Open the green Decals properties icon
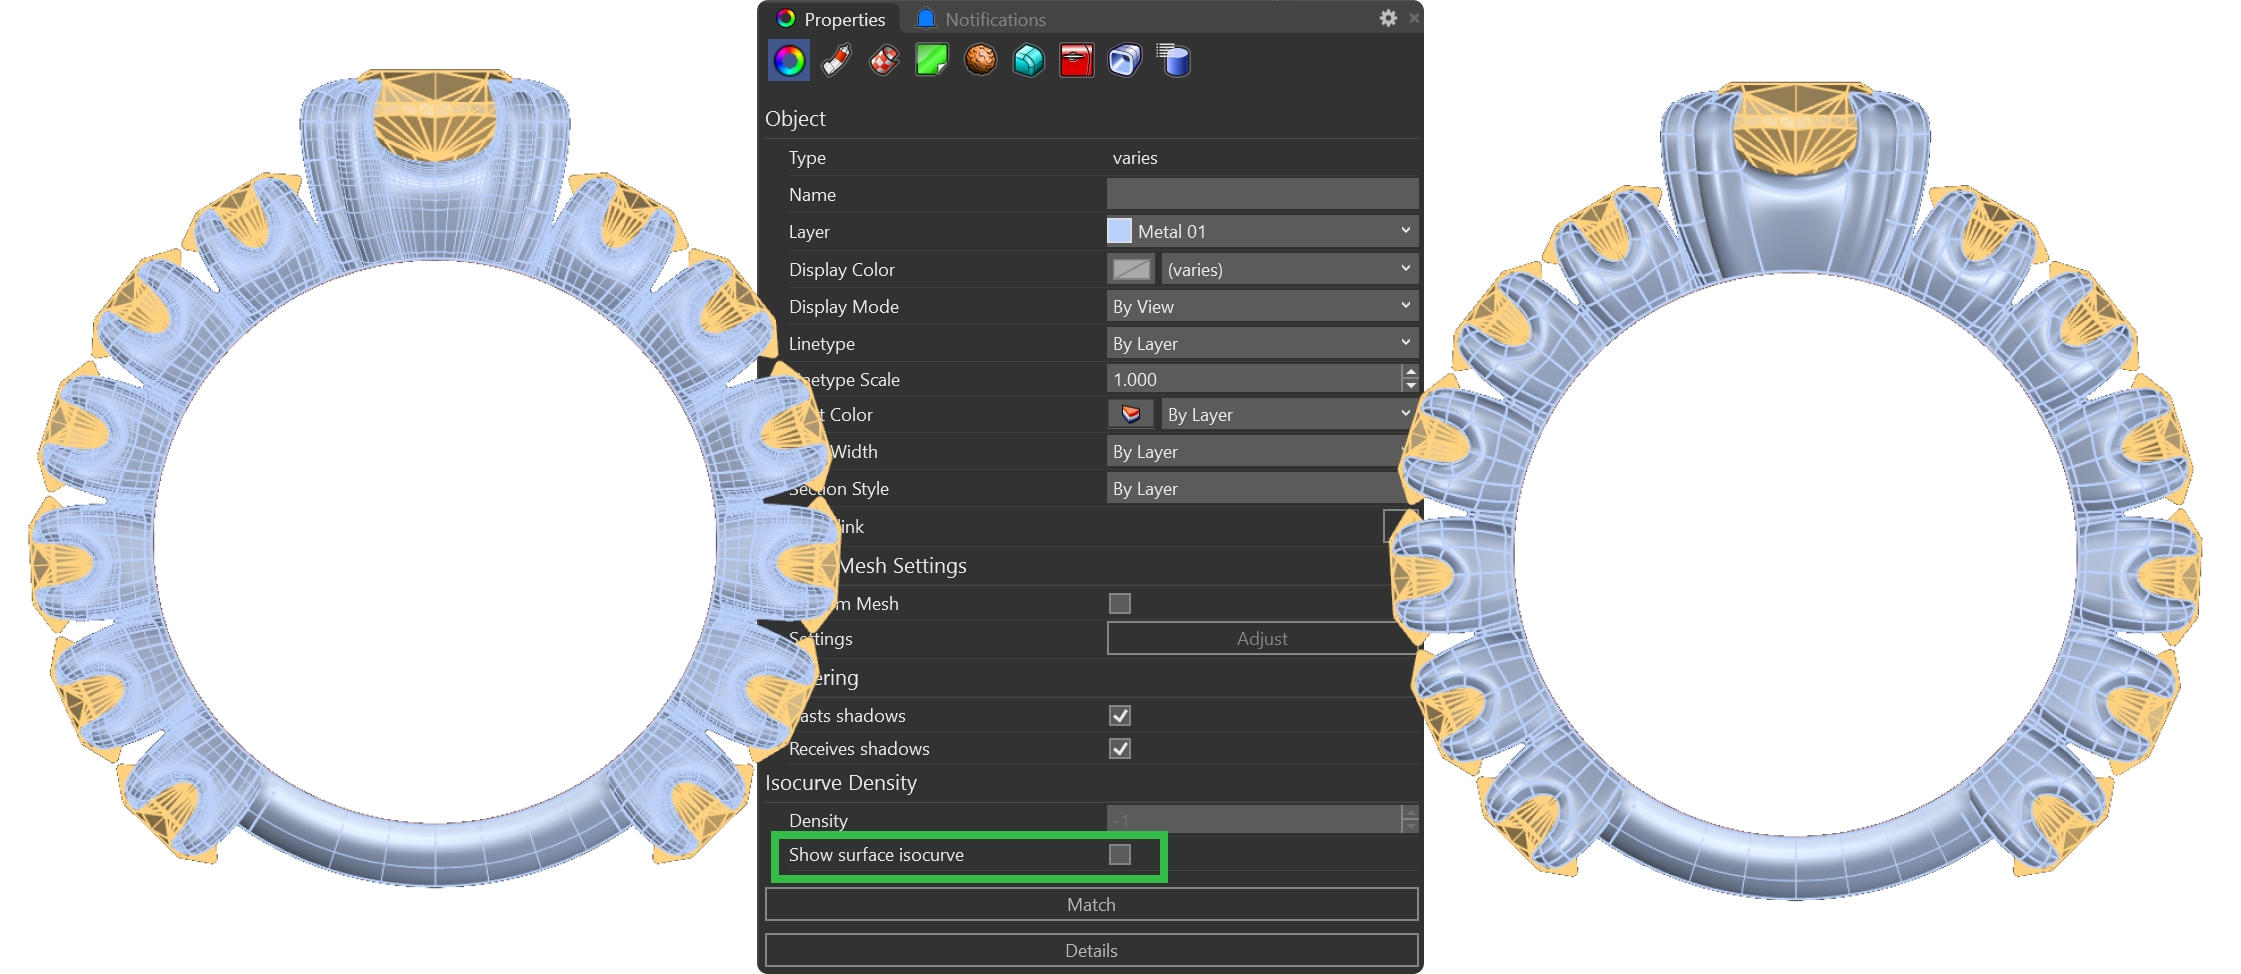Viewport: 2241px width, 974px height. click(x=931, y=61)
